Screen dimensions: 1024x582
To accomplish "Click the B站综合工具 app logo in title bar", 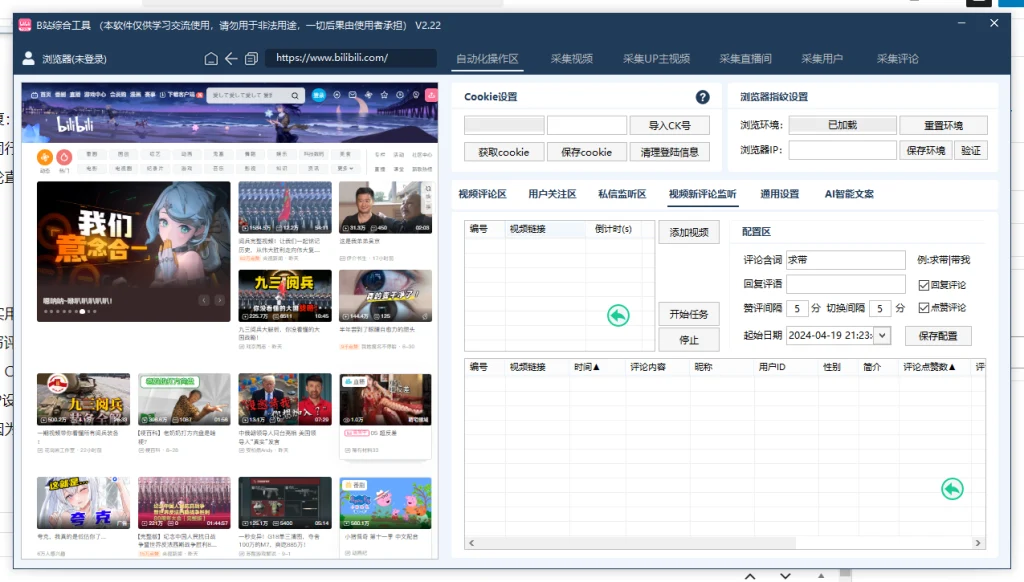I will pos(25,25).
